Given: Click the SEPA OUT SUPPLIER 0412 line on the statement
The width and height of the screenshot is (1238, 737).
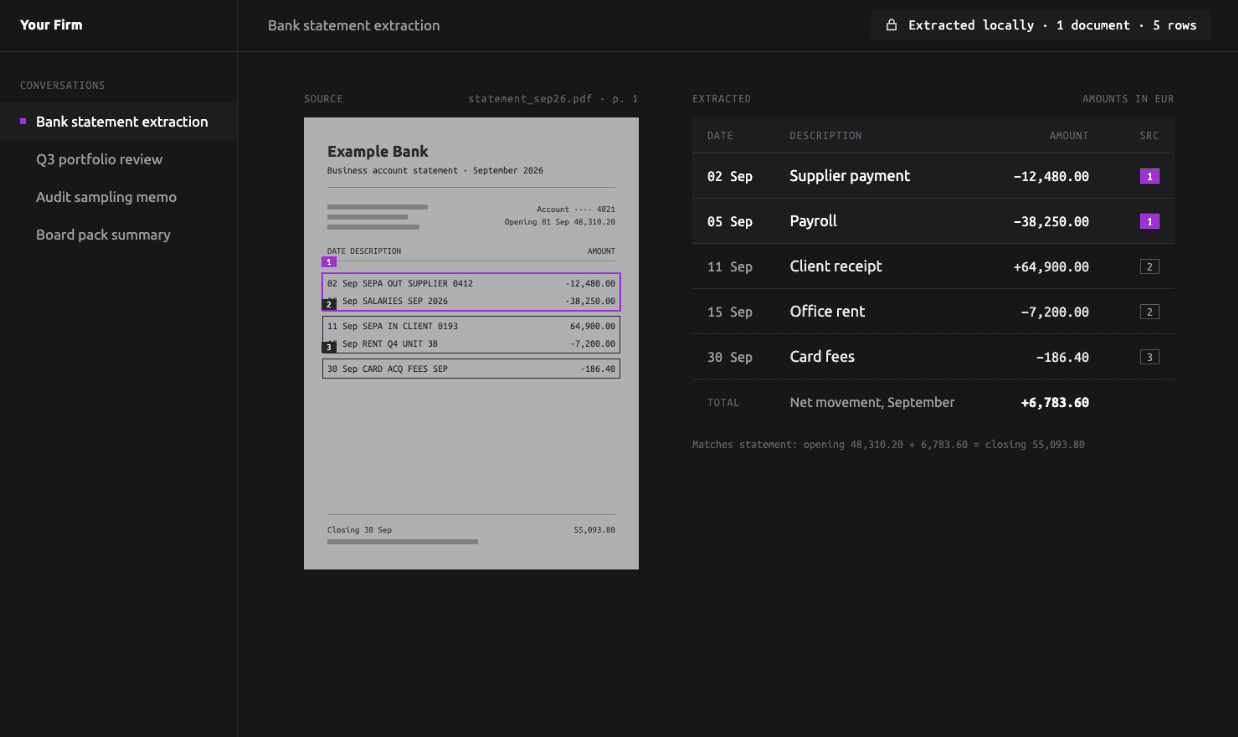Looking at the screenshot, I should coord(471,284).
